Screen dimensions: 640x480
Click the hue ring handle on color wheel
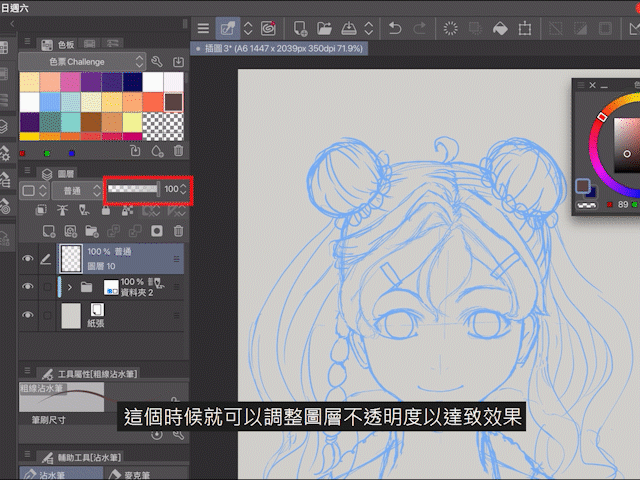pos(601,117)
